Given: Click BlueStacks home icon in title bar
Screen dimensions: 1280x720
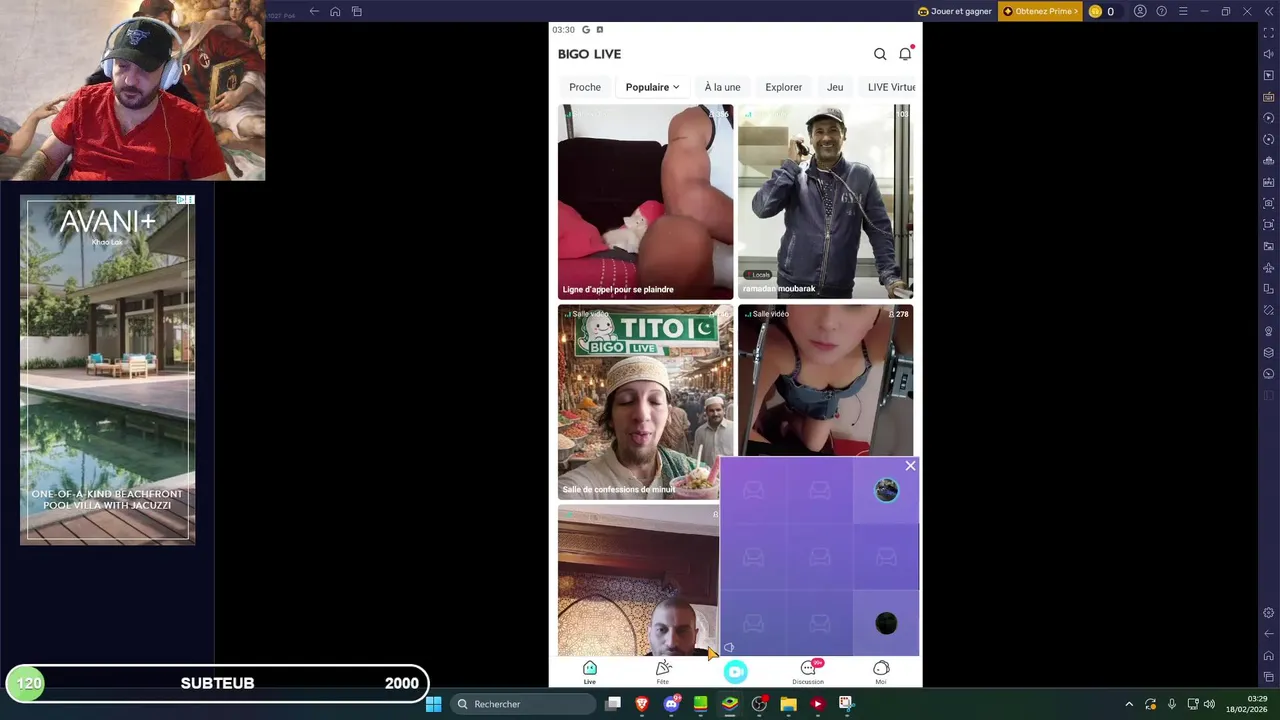Looking at the screenshot, I should click(x=335, y=11).
